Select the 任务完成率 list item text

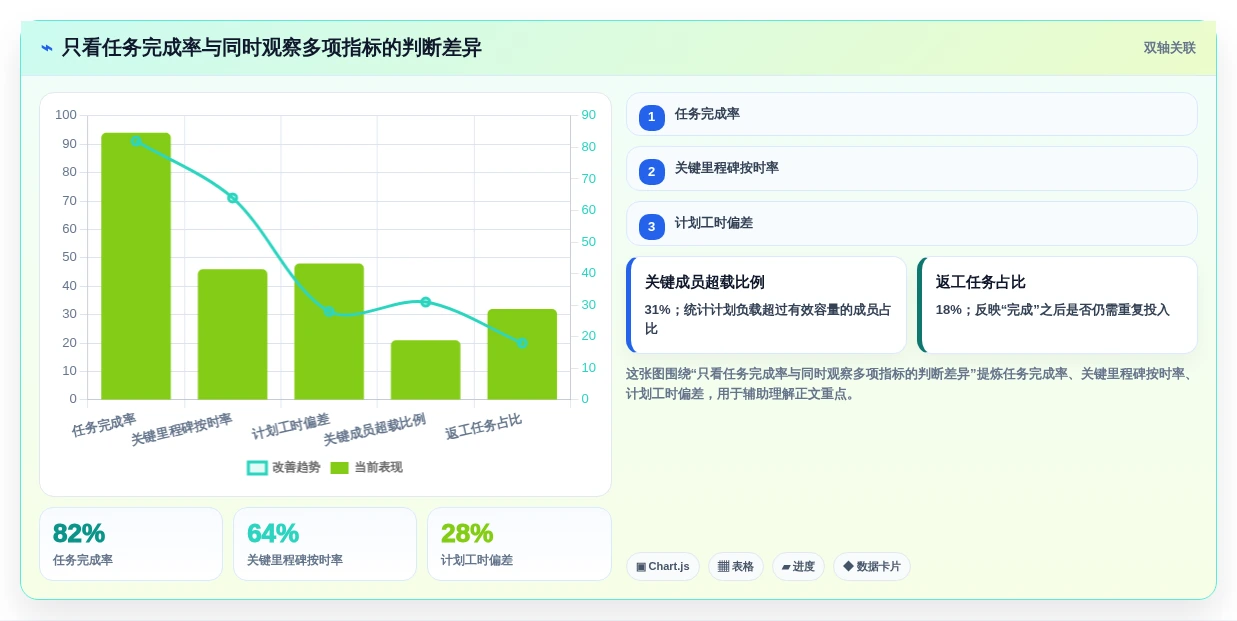pos(707,114)
